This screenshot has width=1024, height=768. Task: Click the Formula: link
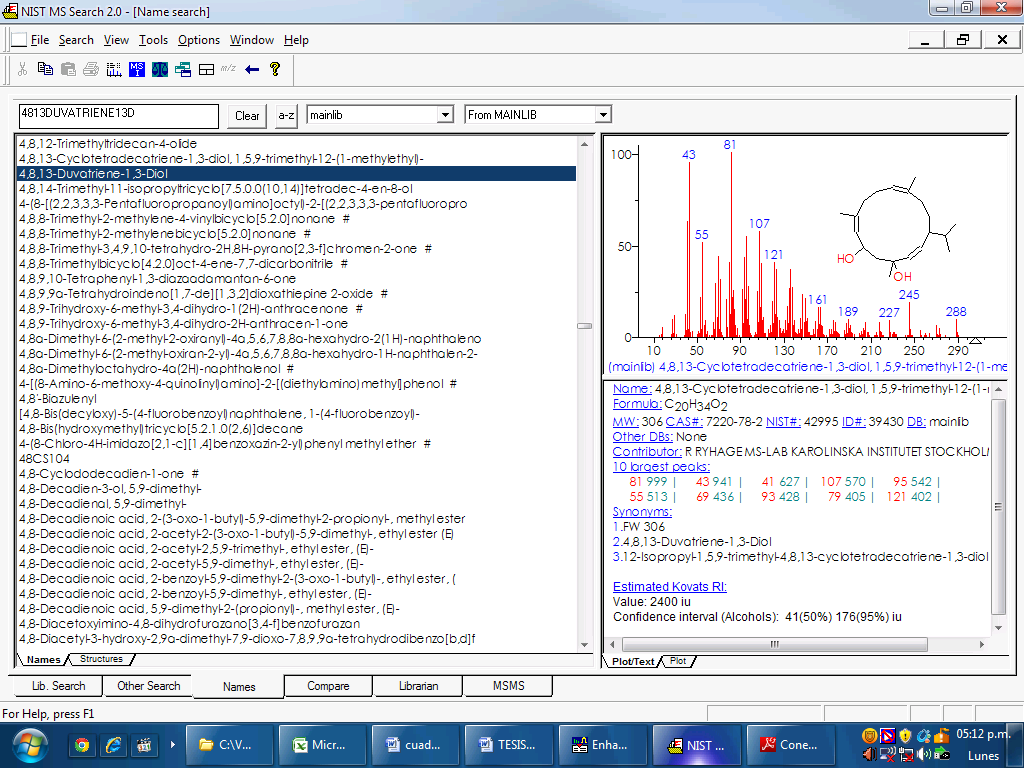(637, 404)
